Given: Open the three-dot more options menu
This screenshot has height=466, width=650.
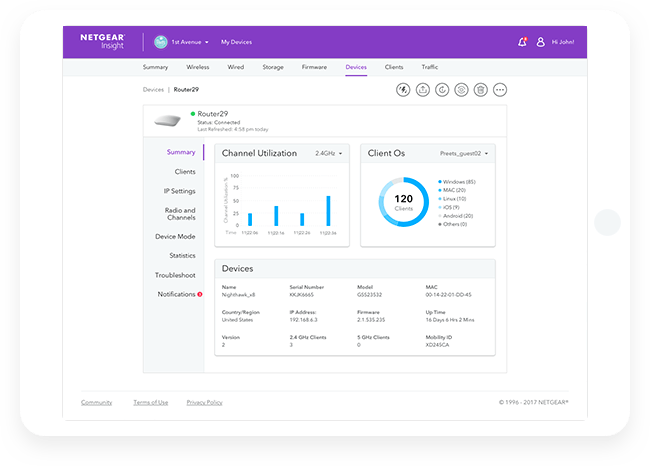Looking at the screenshot, I should point(500,90).
